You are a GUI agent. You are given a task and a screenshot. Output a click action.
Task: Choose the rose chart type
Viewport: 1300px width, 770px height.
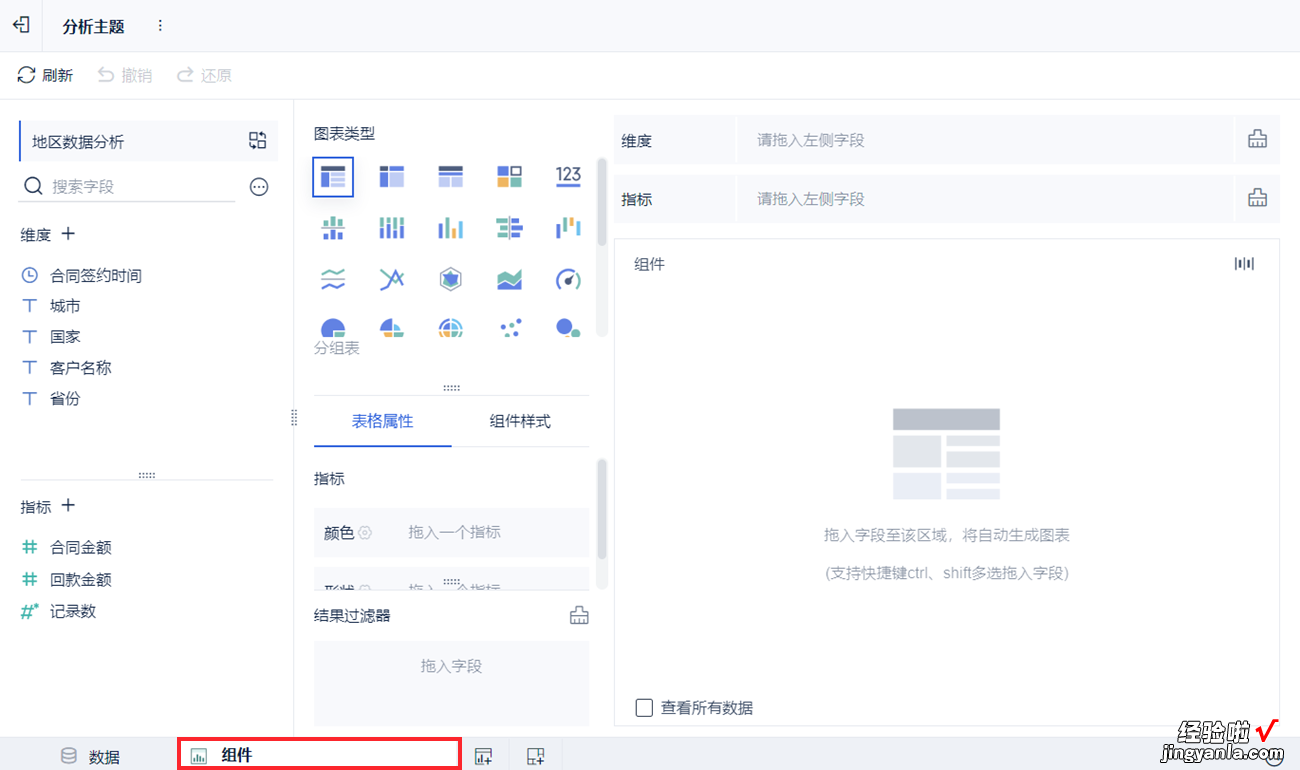[392, 328]
